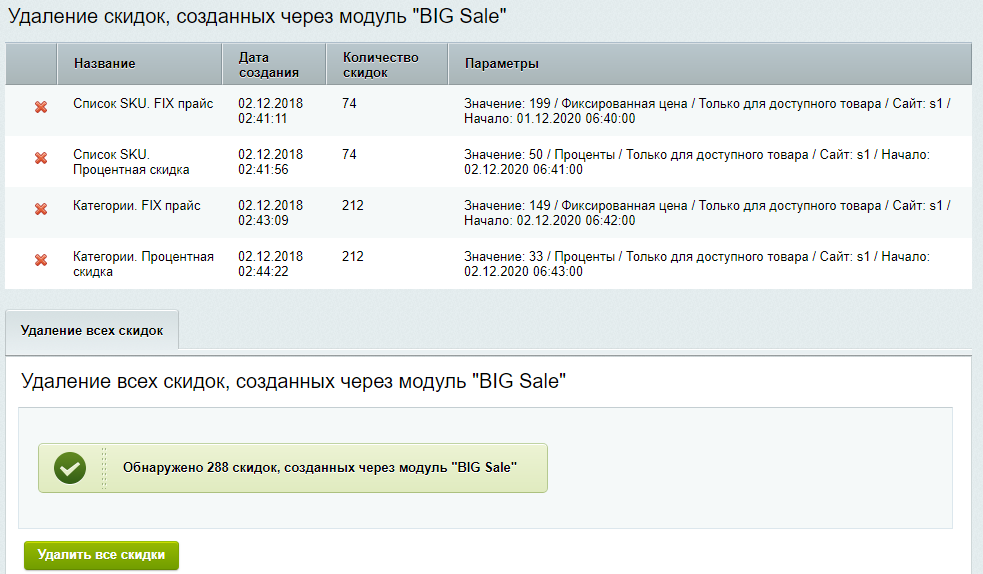Click the 'Обнаружено 288 скидок' notification message
This screenshot has width=983, height=574.
tap(319, 467)
